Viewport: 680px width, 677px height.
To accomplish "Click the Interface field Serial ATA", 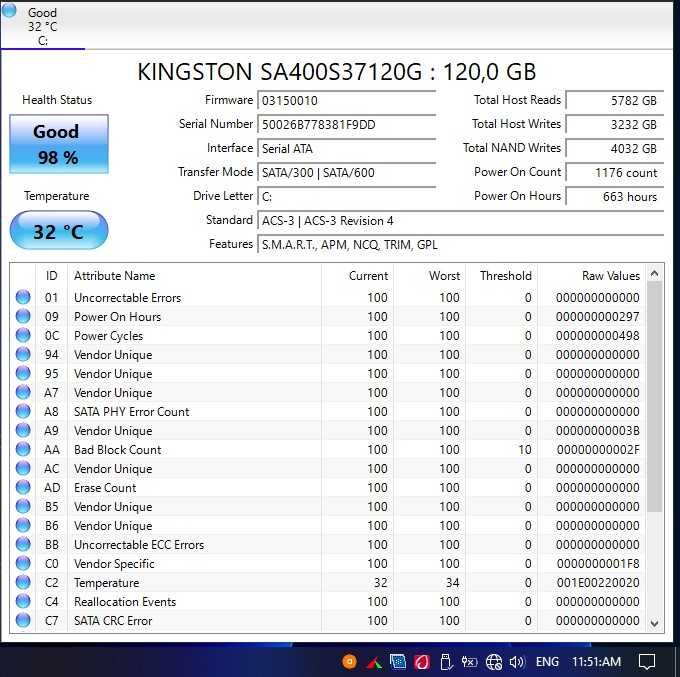I will pyautogui.click(x=347, y=149).
